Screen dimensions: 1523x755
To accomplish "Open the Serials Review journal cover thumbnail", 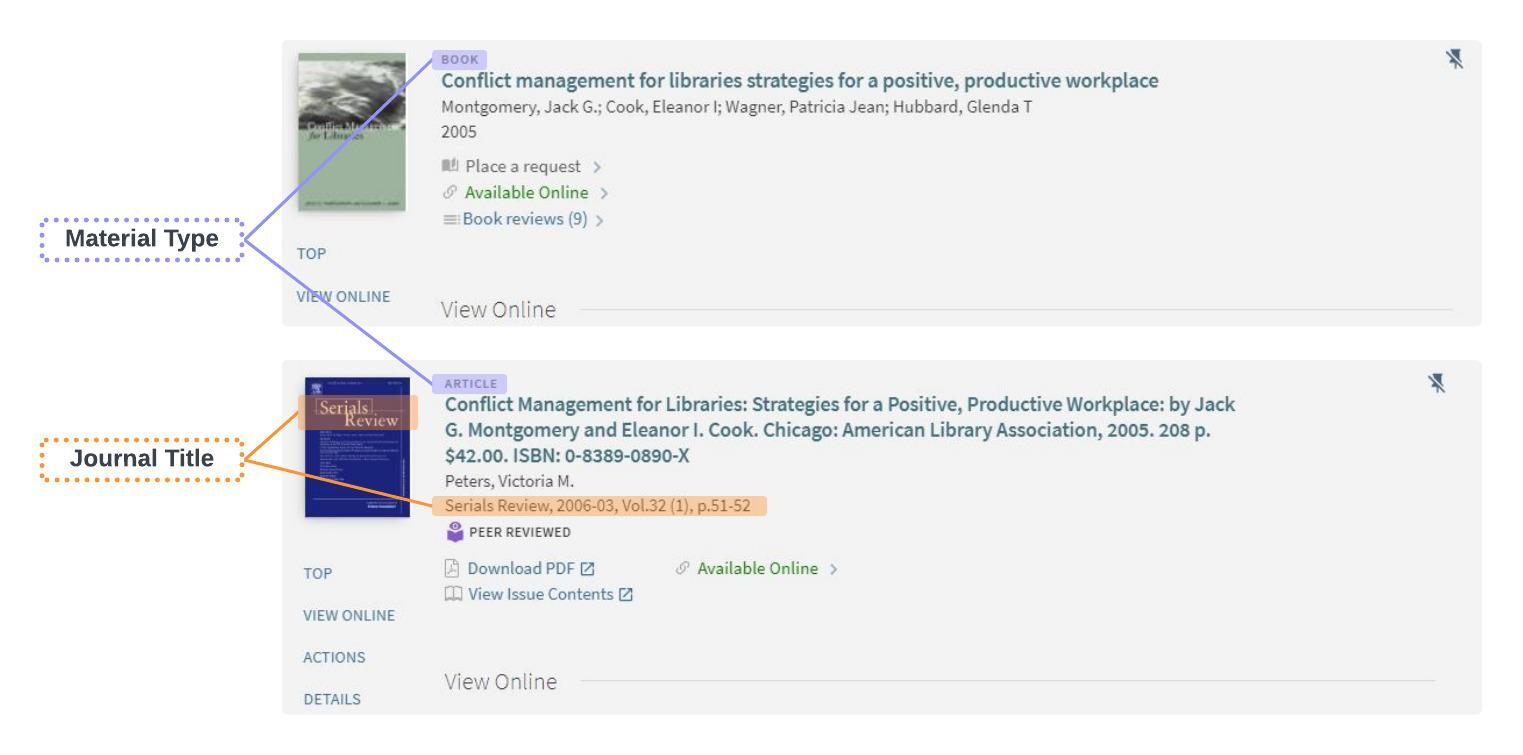I will (354, 448).
